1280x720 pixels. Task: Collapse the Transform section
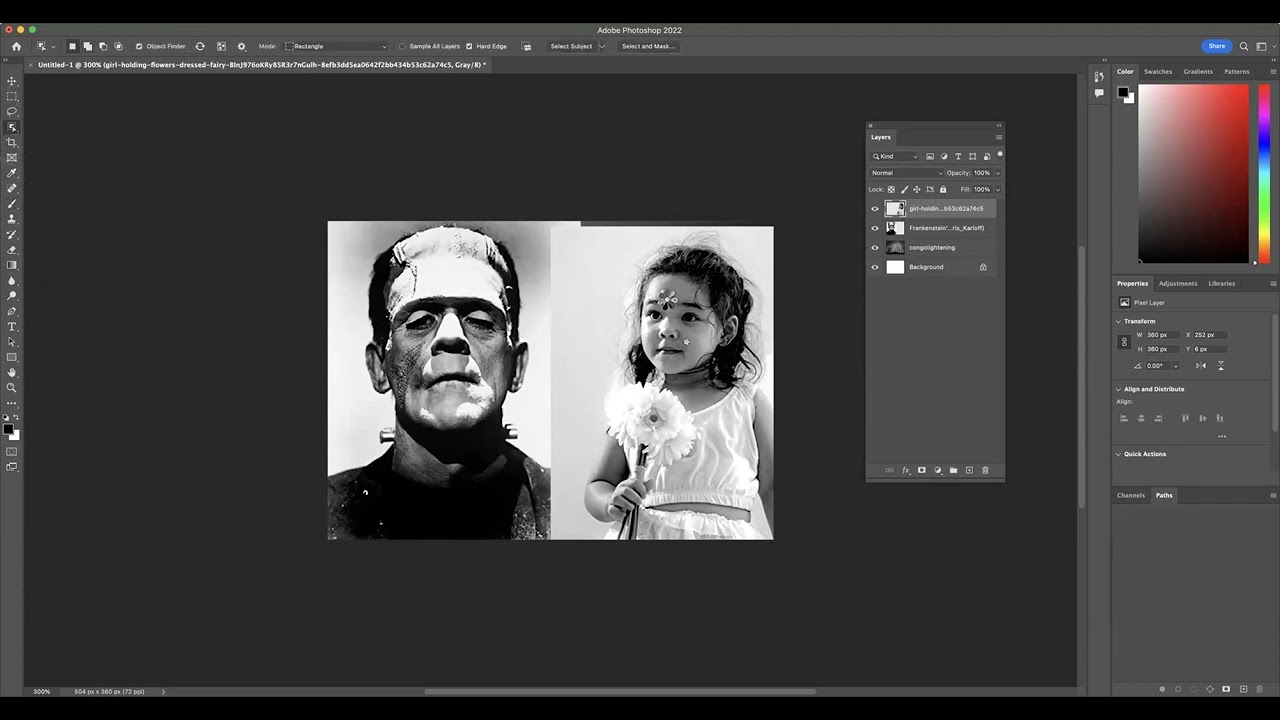click(1119, 321)
